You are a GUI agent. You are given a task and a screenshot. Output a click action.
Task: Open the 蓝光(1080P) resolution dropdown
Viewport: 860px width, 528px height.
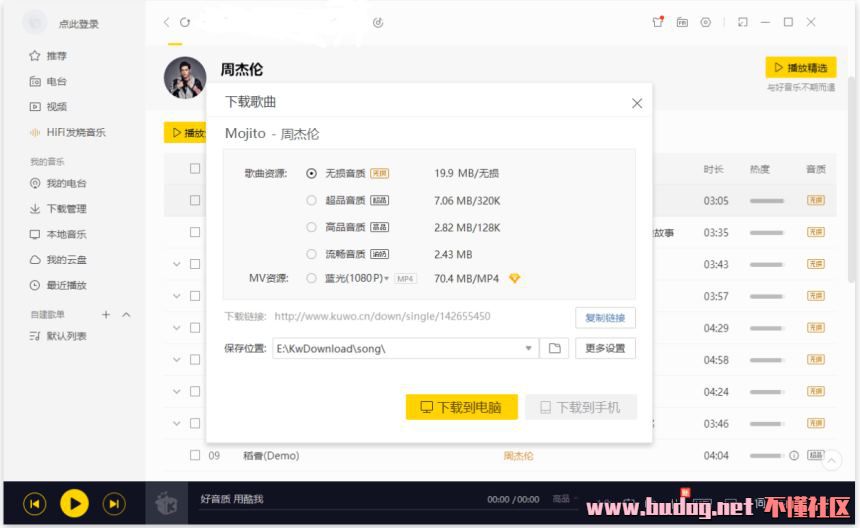pos(387,279)
